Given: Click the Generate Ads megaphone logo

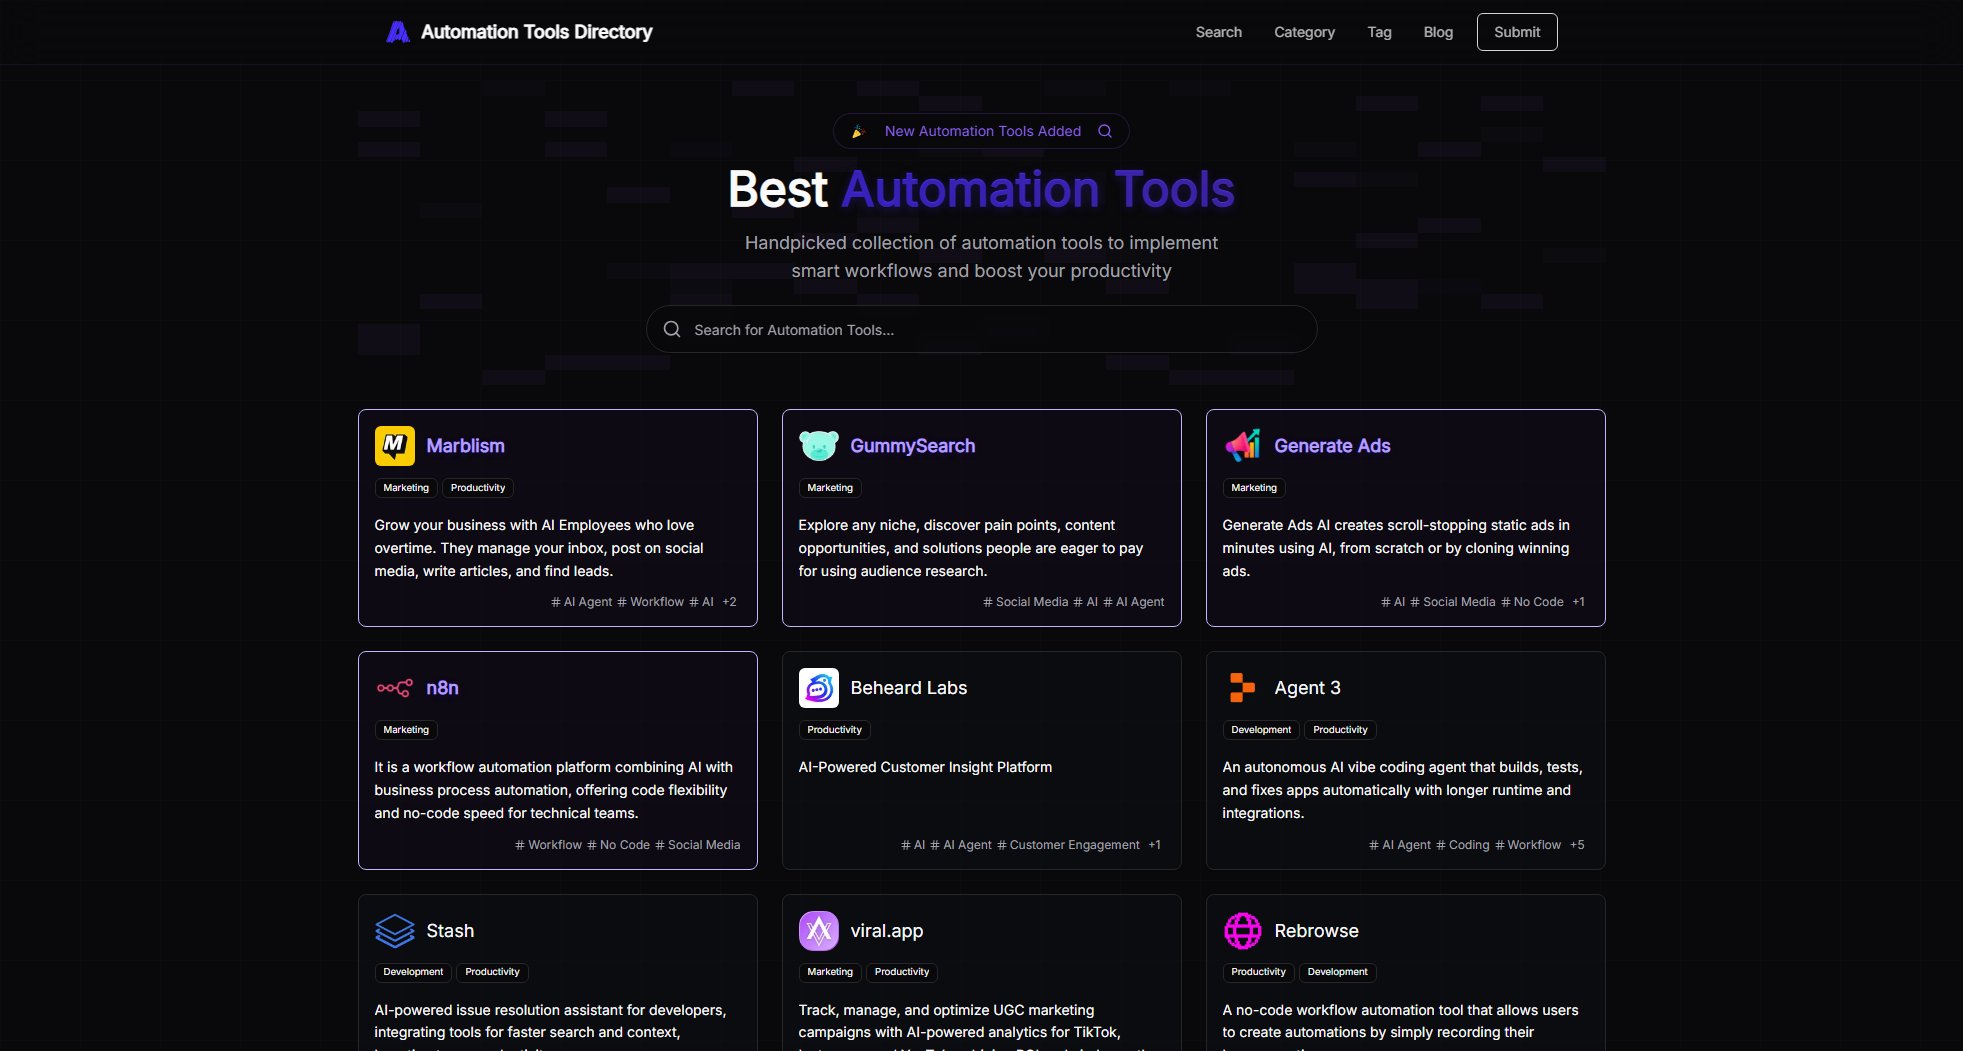Looking at the screenshot, I should click(x=1242, y=446).
